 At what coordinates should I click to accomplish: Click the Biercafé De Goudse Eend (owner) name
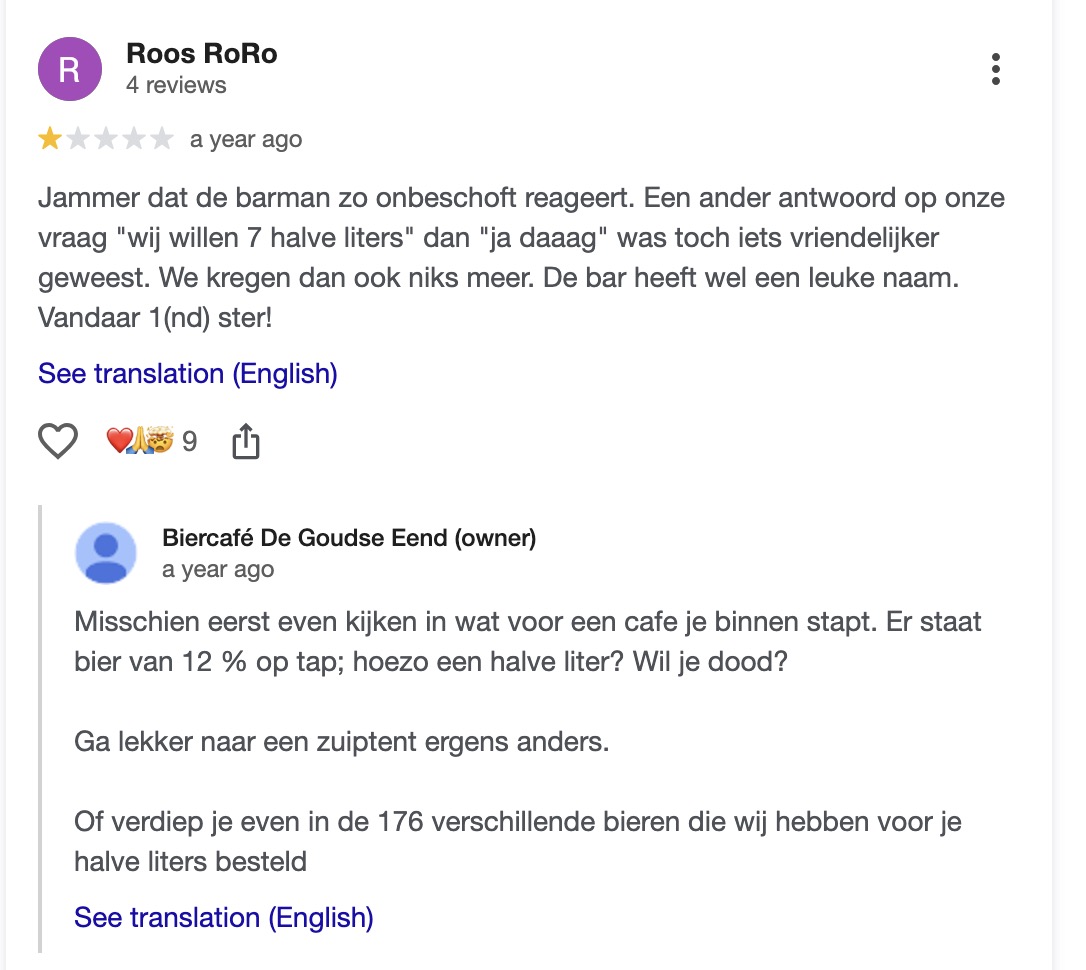pyautogui.click(x=349, y=539)
